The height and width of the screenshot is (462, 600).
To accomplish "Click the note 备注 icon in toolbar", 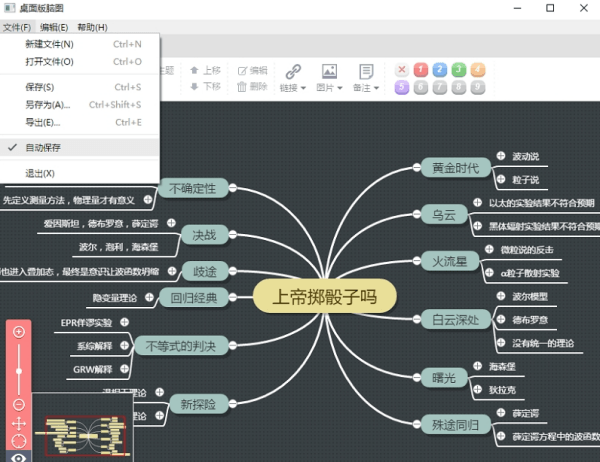I will click(366, 71).
